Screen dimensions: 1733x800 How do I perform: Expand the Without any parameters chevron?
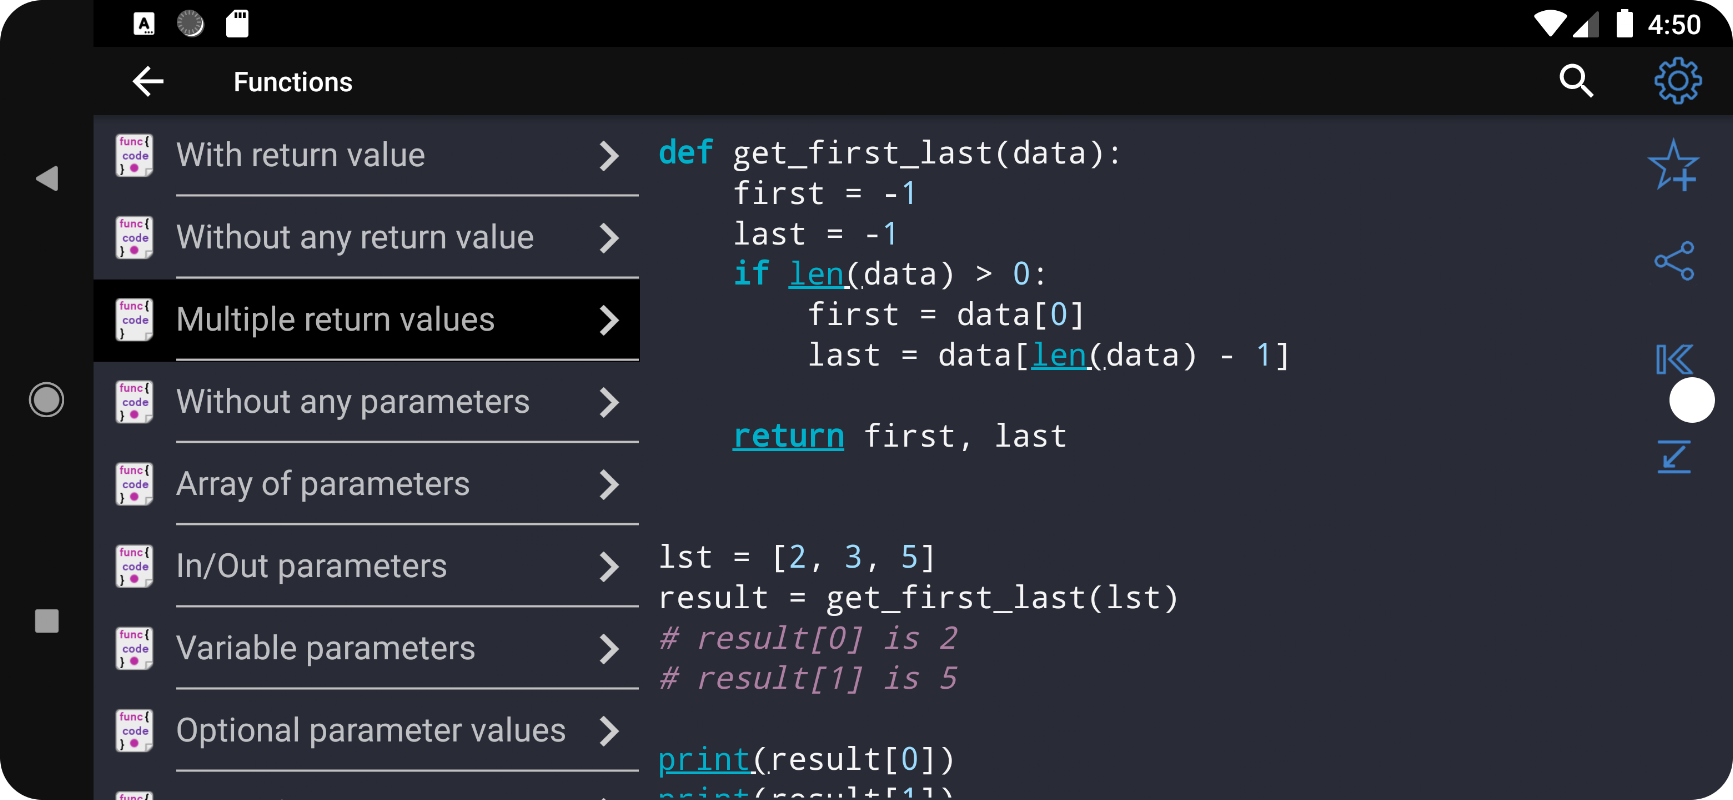coord(608,402)
